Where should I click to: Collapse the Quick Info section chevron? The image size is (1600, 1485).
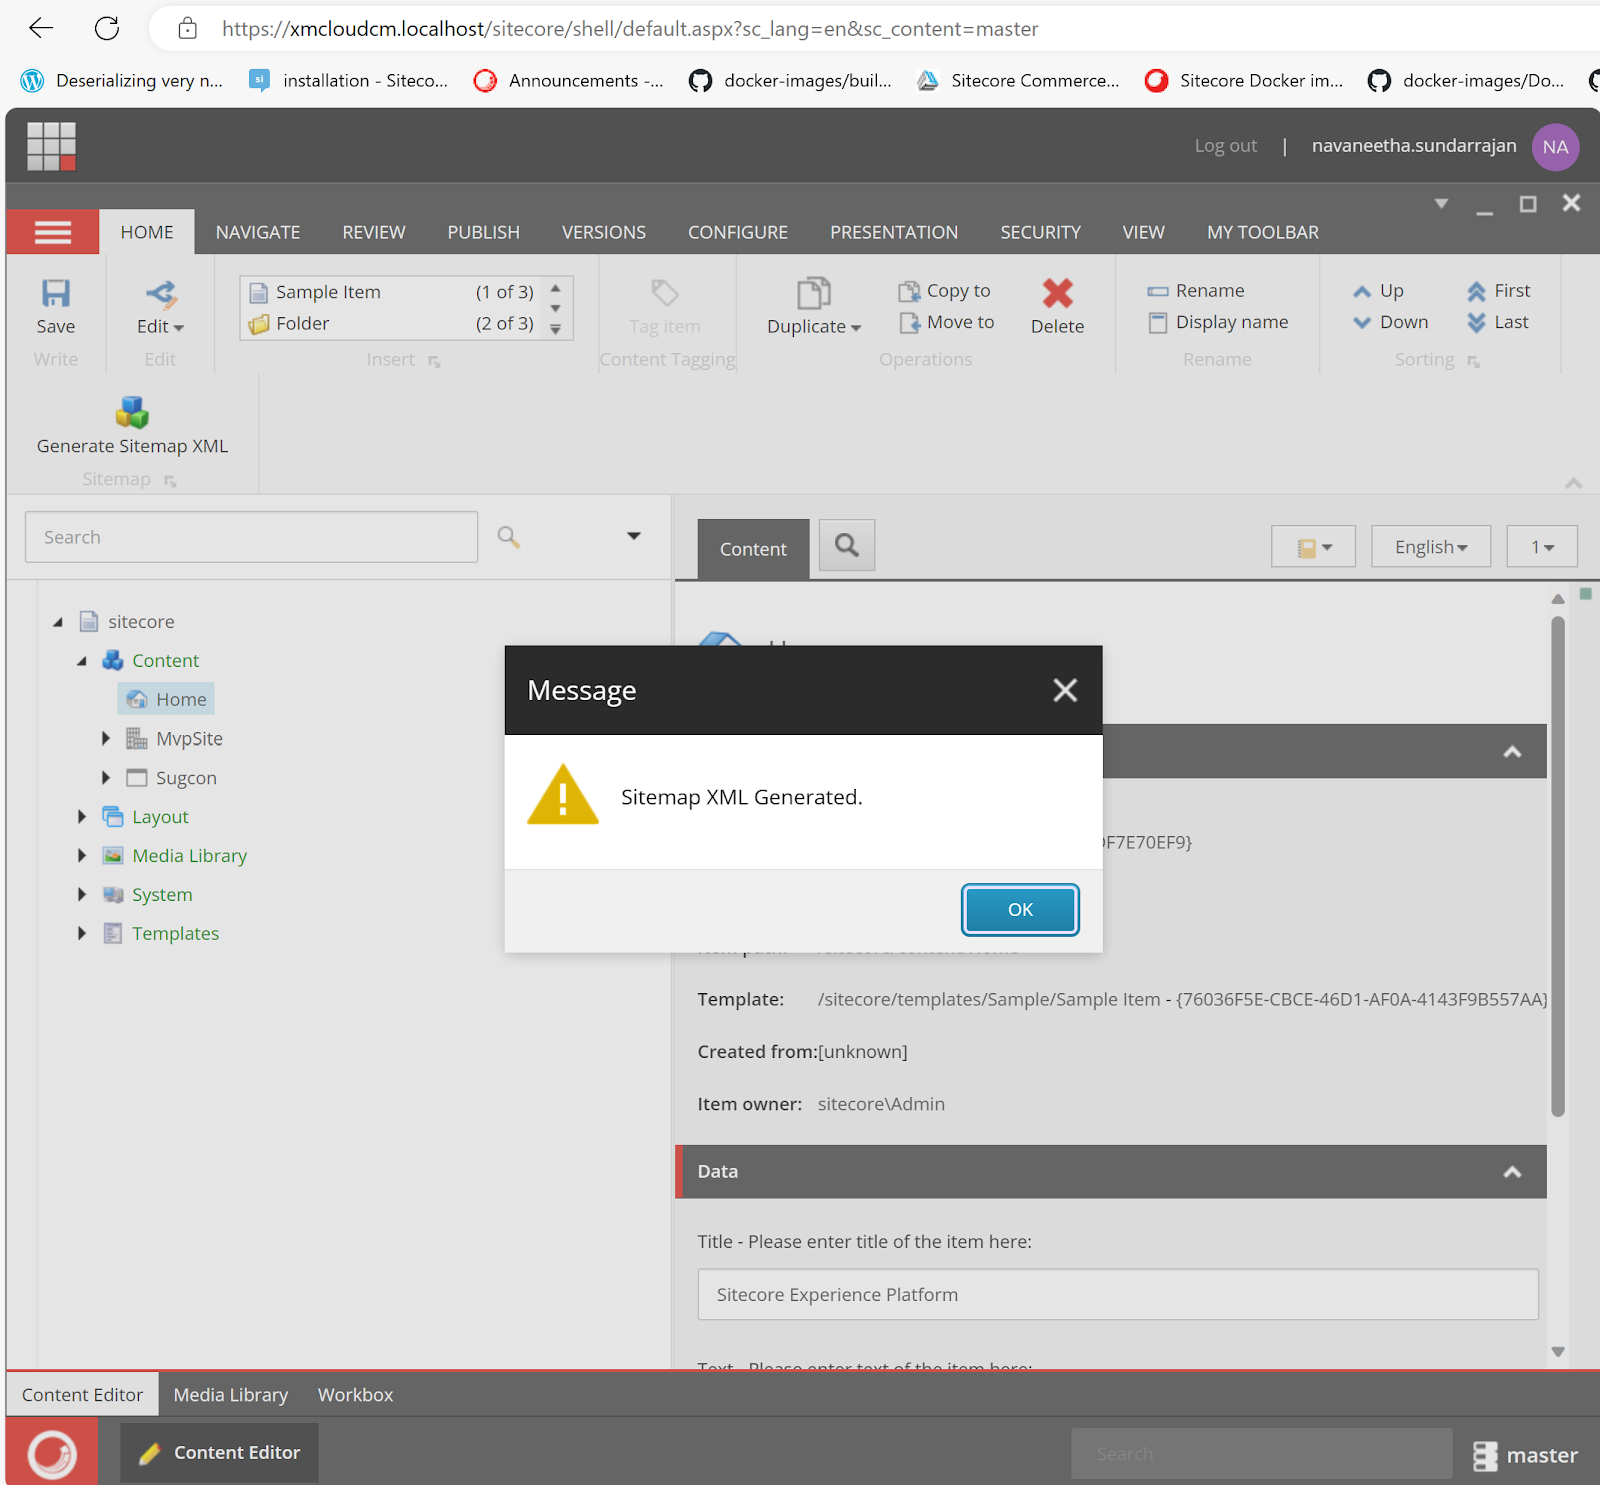[x=1512, y=752]
